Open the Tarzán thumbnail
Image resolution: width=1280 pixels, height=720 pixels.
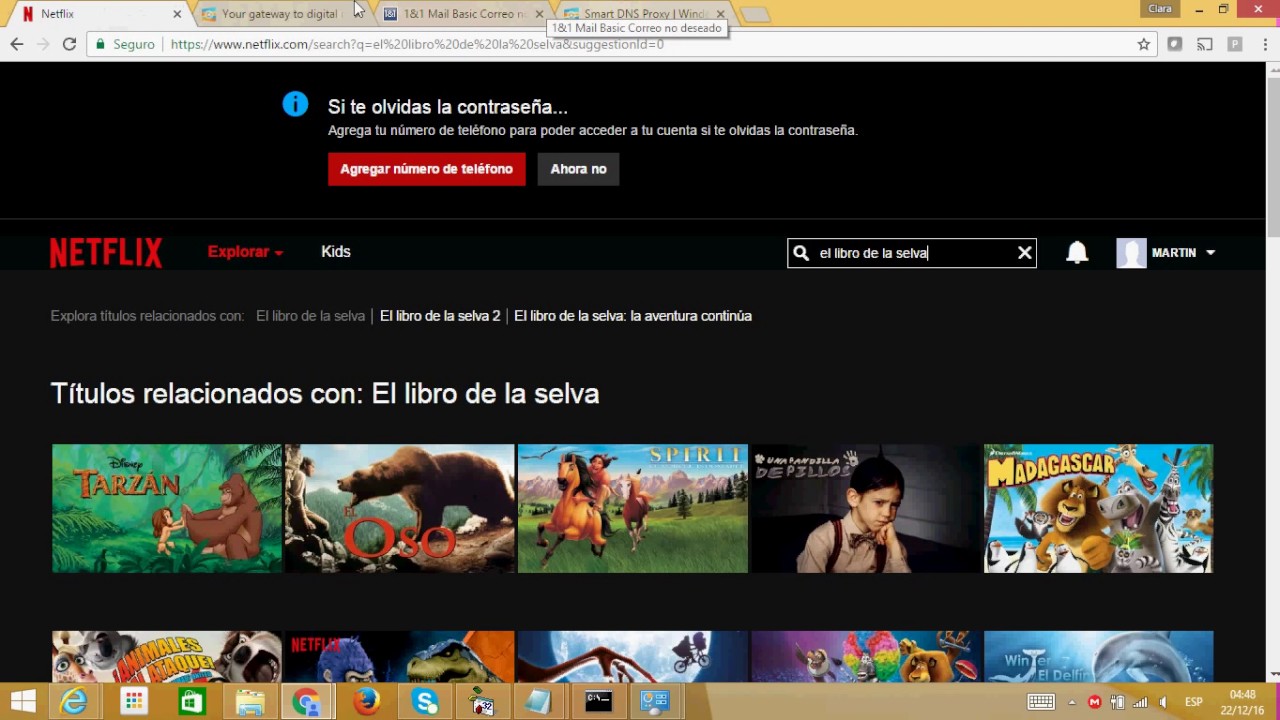[x=167, y=508]
